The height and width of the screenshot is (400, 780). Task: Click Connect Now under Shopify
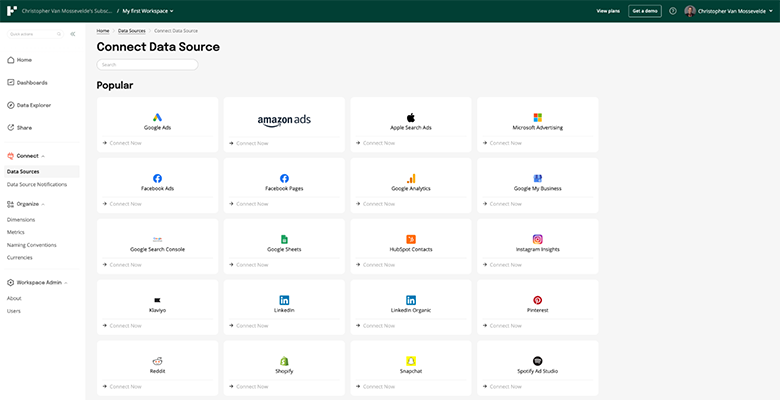click(249, 387)
